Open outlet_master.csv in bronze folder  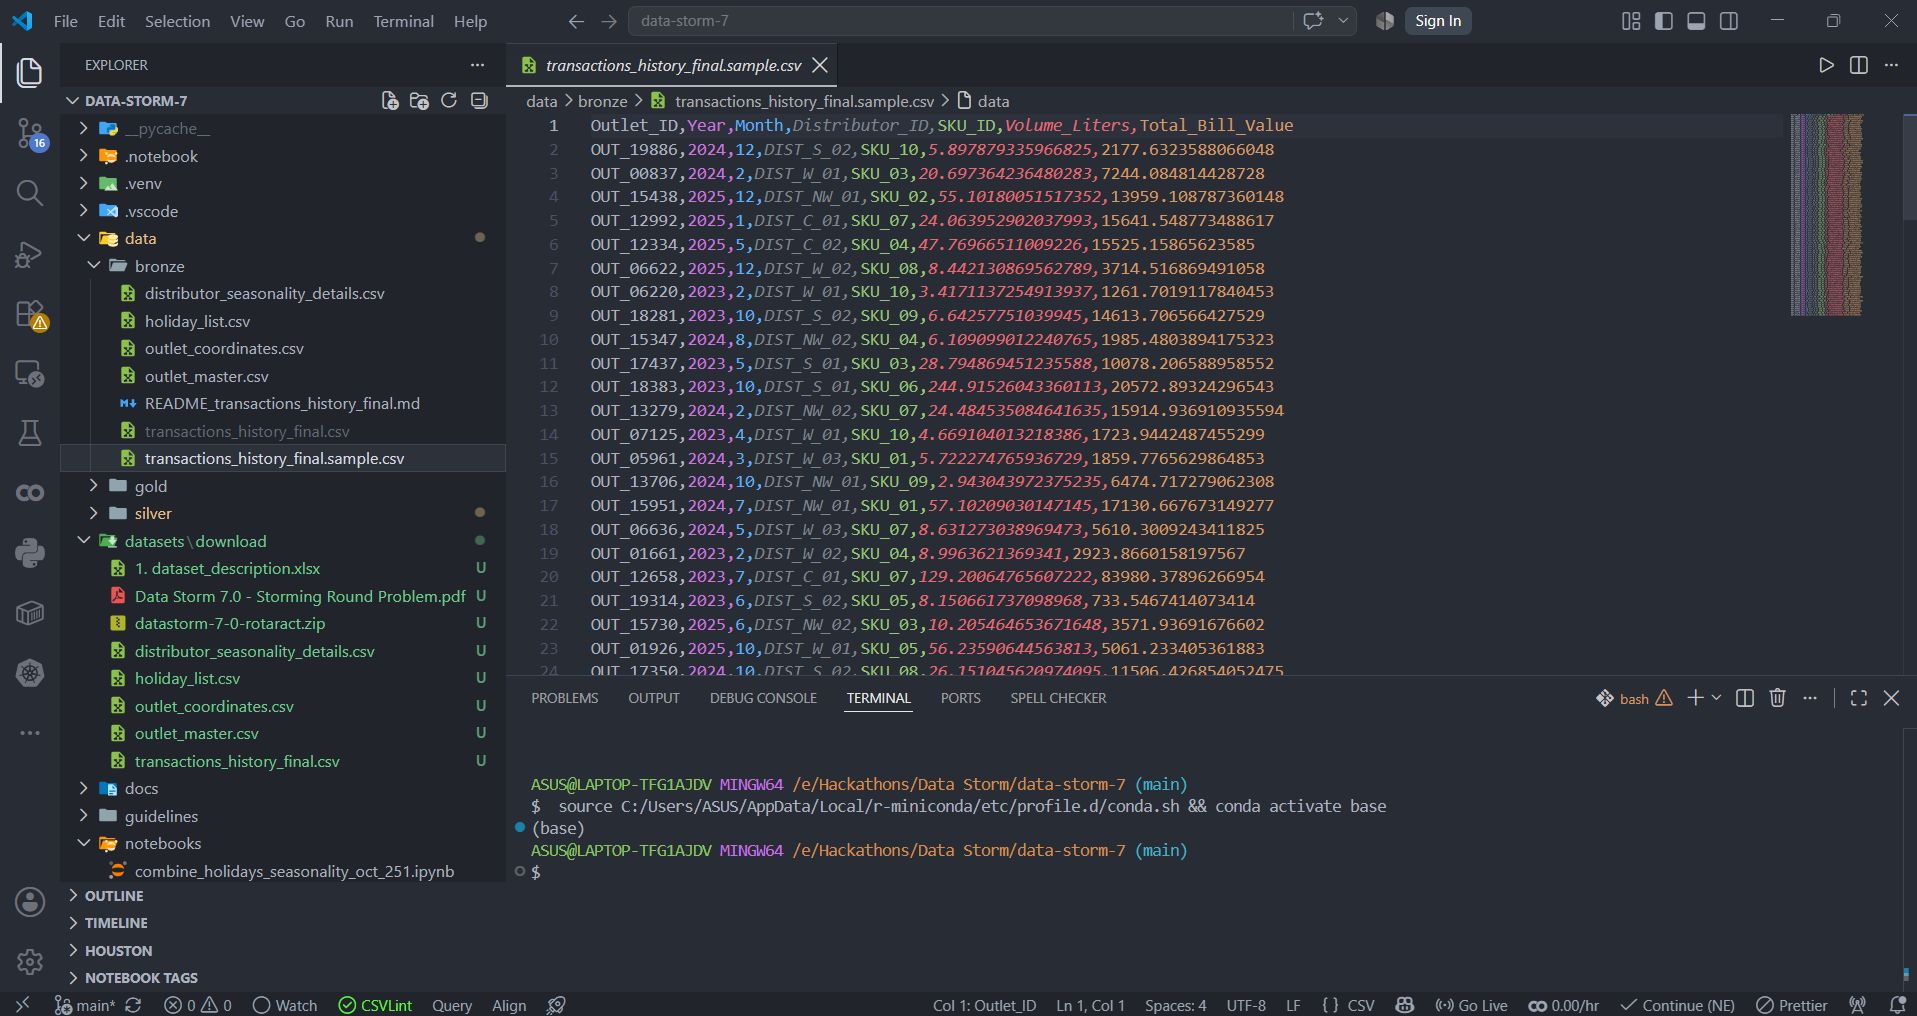tap(207, 376)
